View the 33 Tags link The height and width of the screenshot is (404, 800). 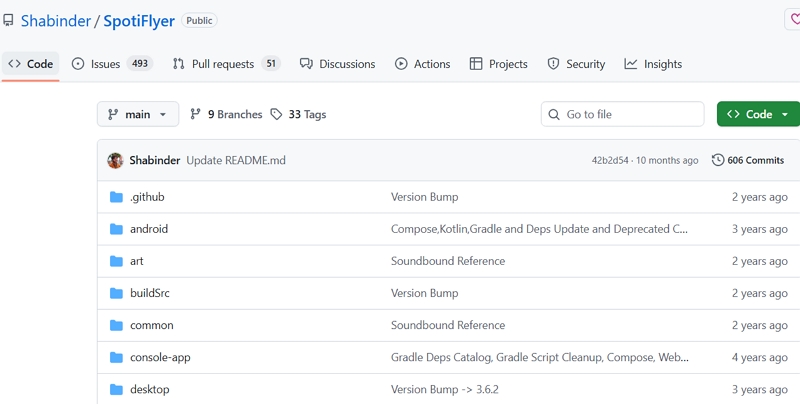pyautogui.click(x=298, y=114)
